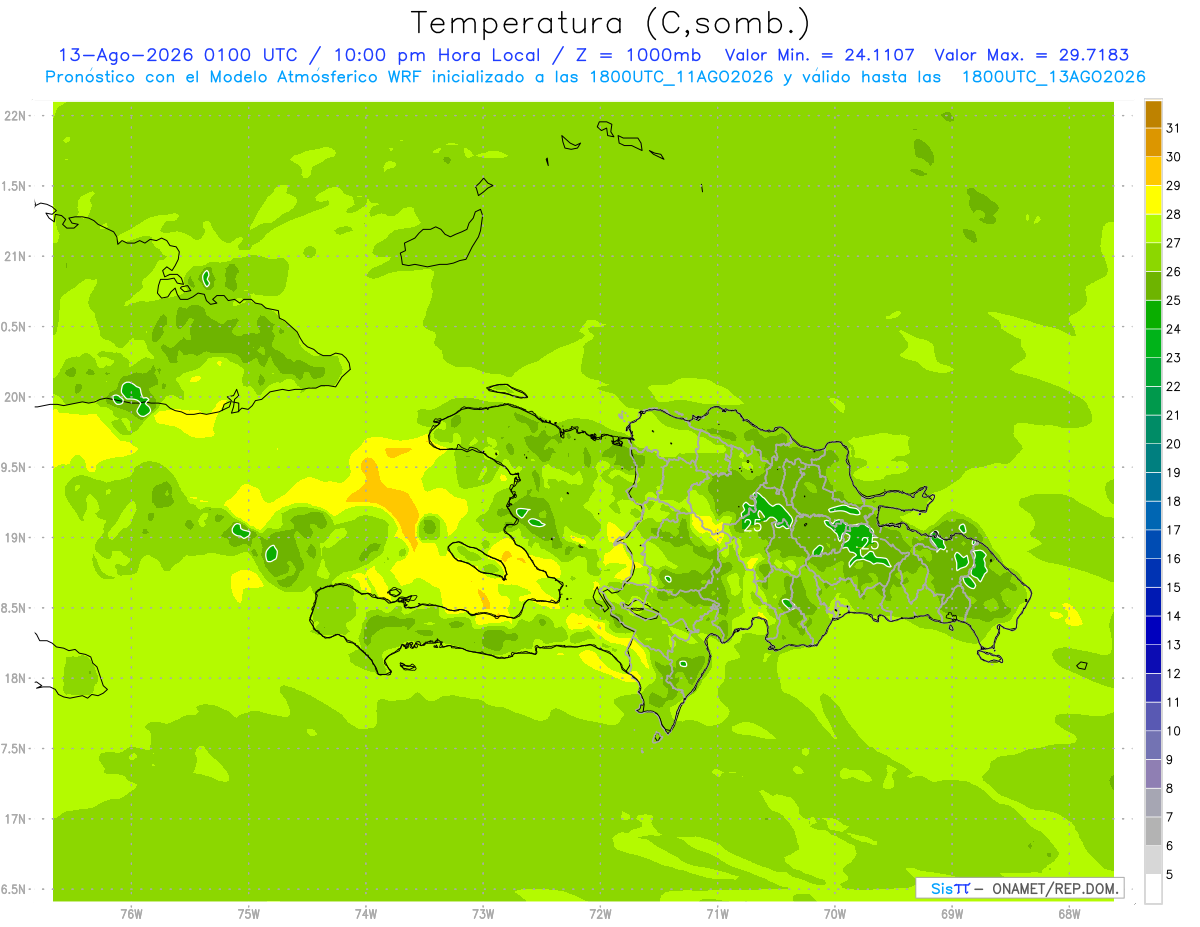Select the "22N" latitude axis label
The image size is (1200, 927).
click(x=14, y=116)
